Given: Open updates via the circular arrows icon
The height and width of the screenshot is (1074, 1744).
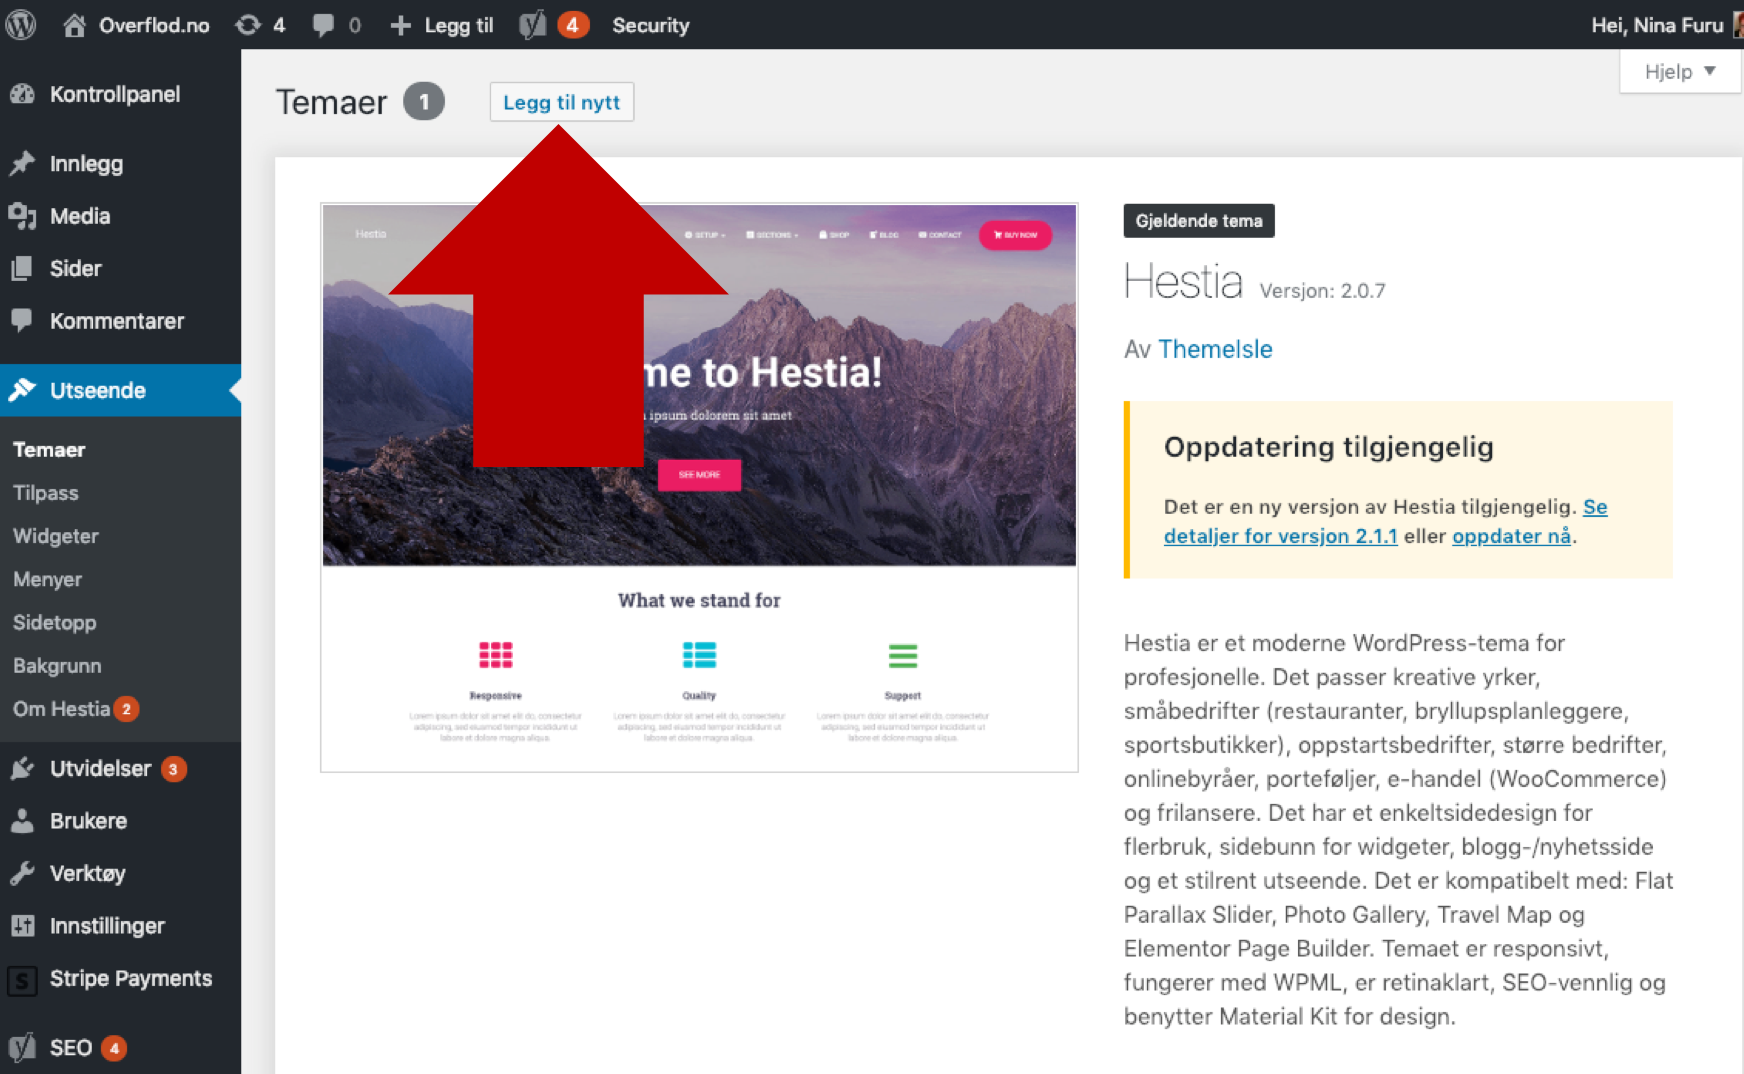Looking at the screenshot, I should point(247,25).
